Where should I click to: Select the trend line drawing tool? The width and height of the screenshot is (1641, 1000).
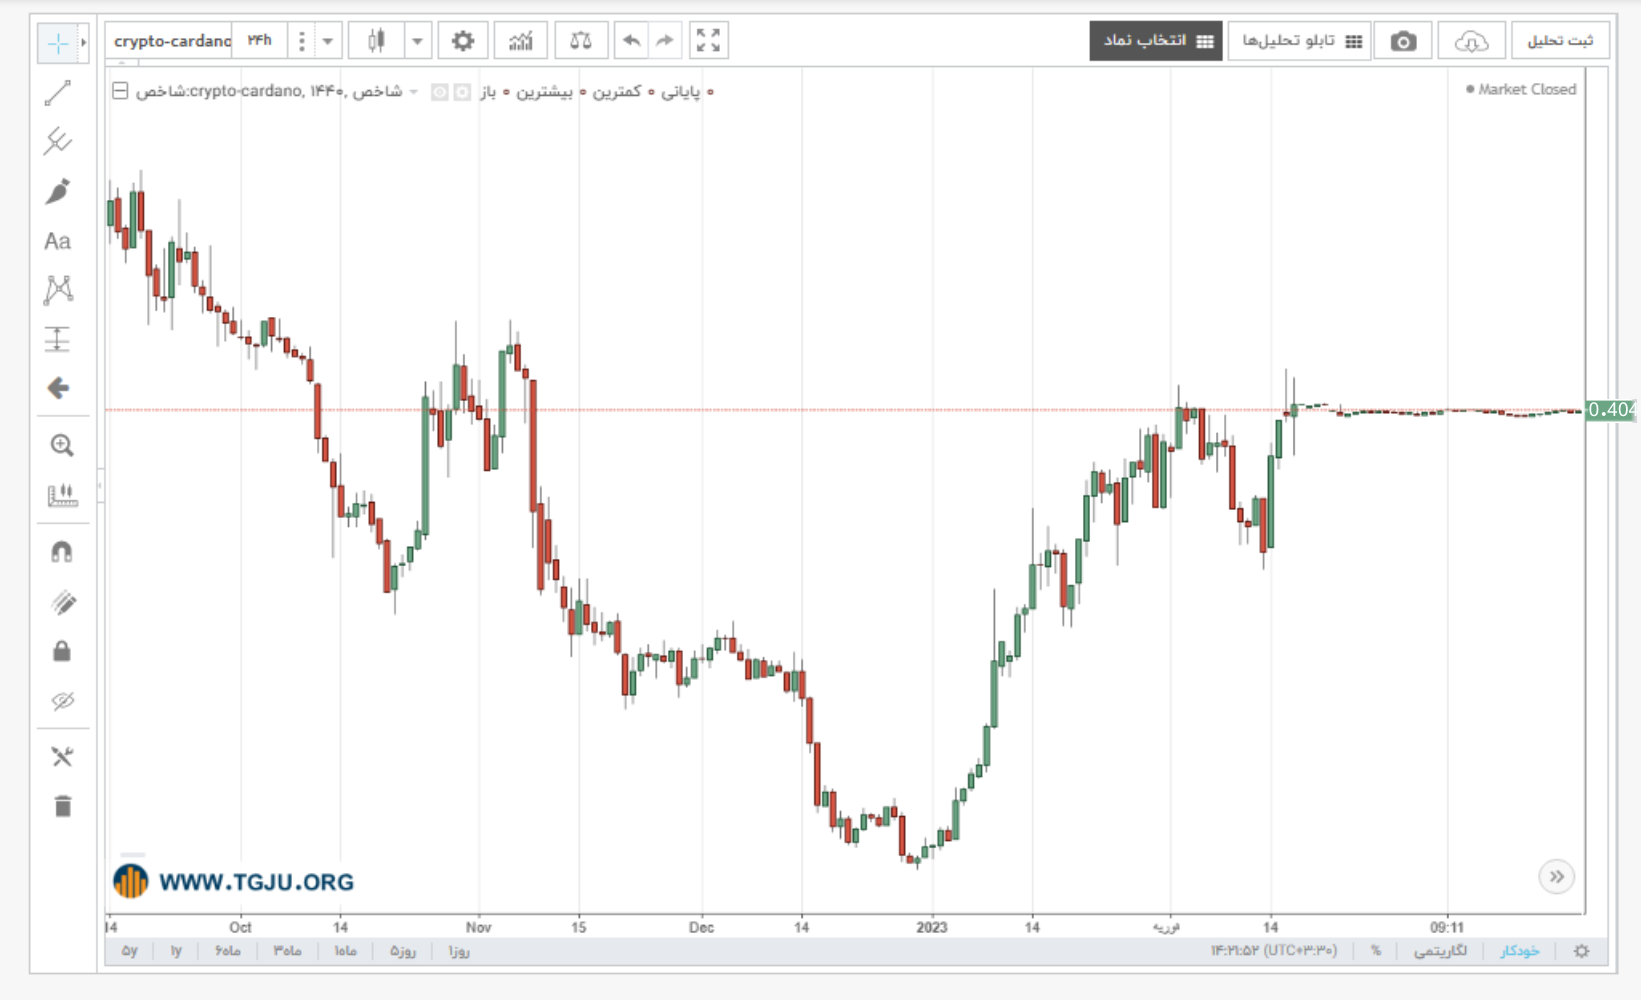point(58,93)
